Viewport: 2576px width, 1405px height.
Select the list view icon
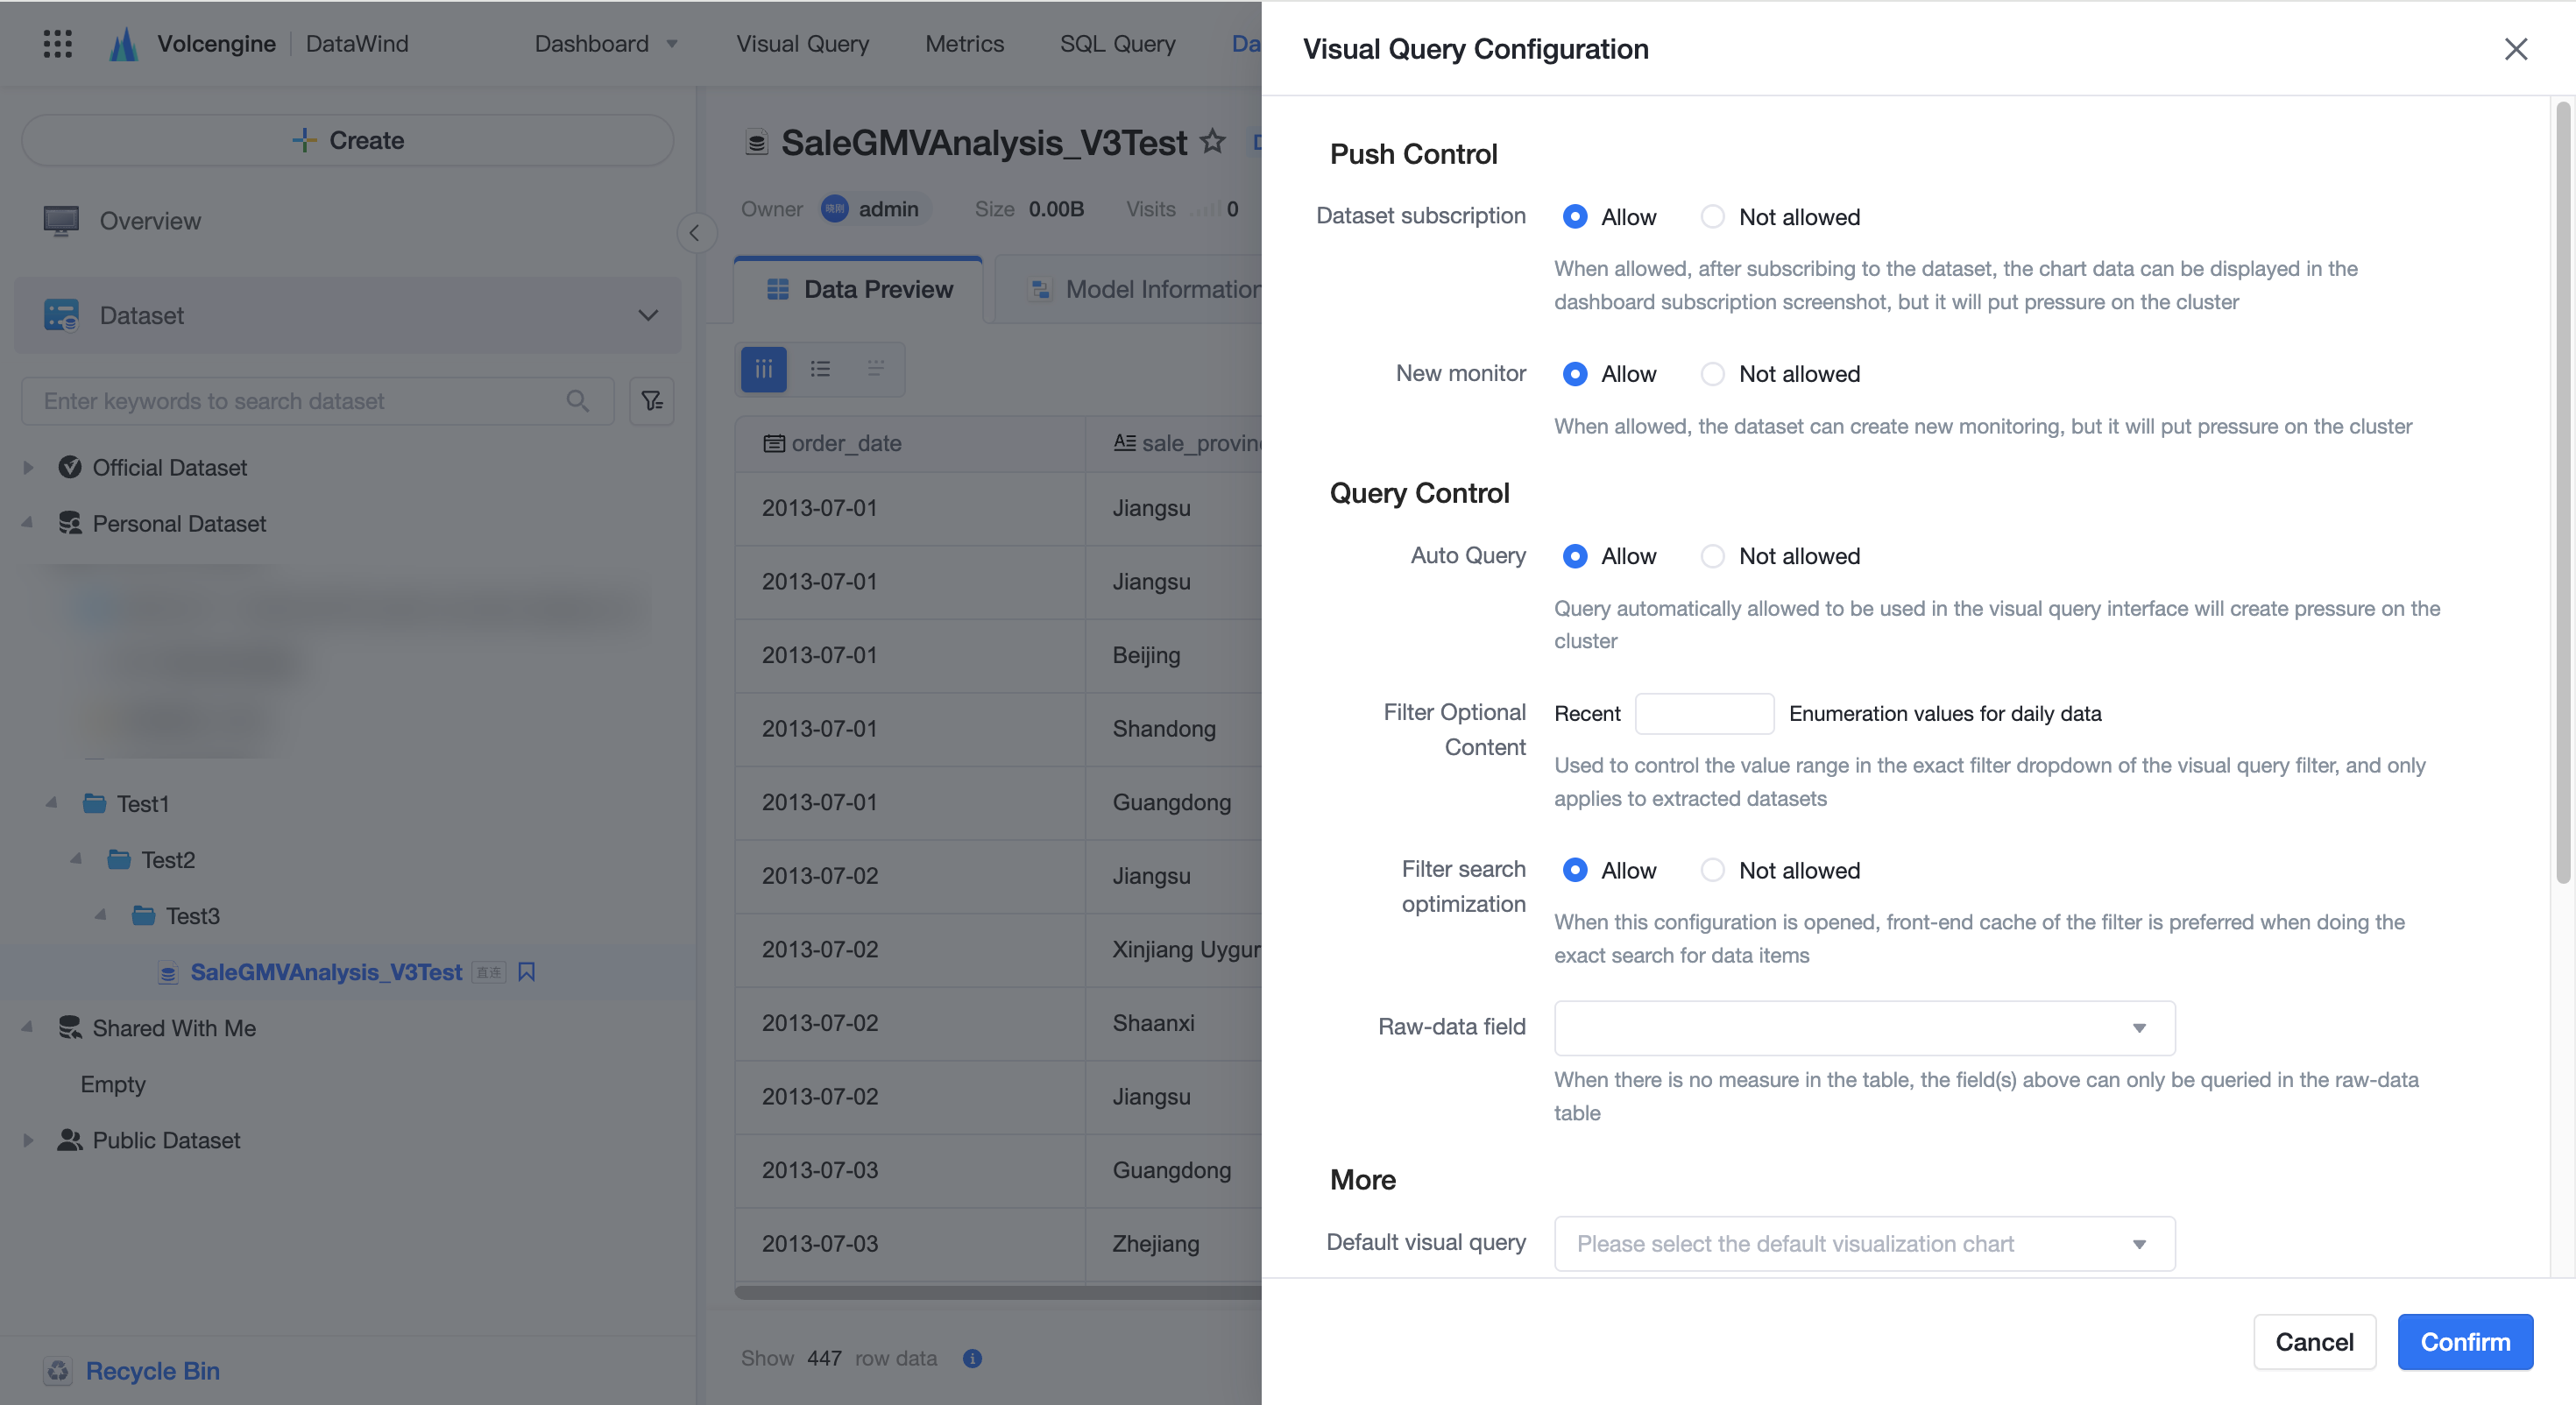point(820,369)
